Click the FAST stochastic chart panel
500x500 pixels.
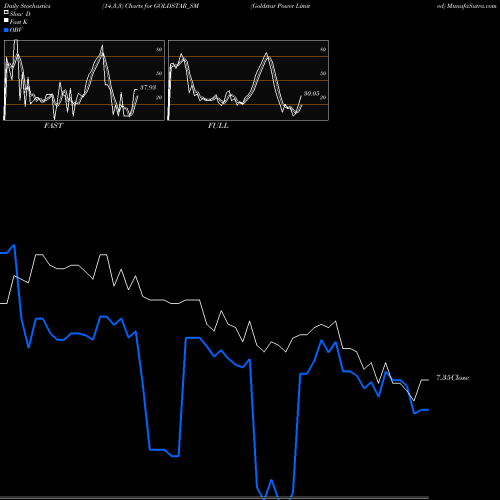[x=84, y=80]
